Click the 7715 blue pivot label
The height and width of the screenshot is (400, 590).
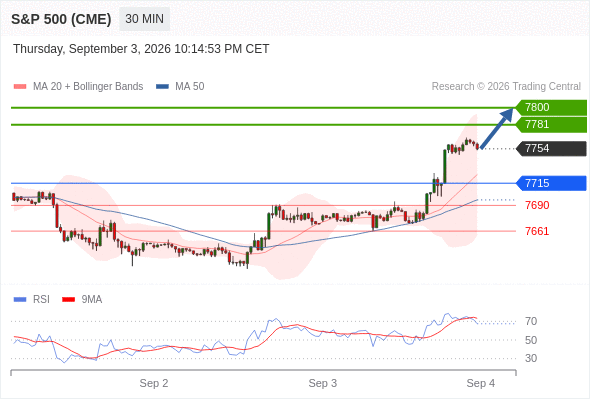pos(551,184)
